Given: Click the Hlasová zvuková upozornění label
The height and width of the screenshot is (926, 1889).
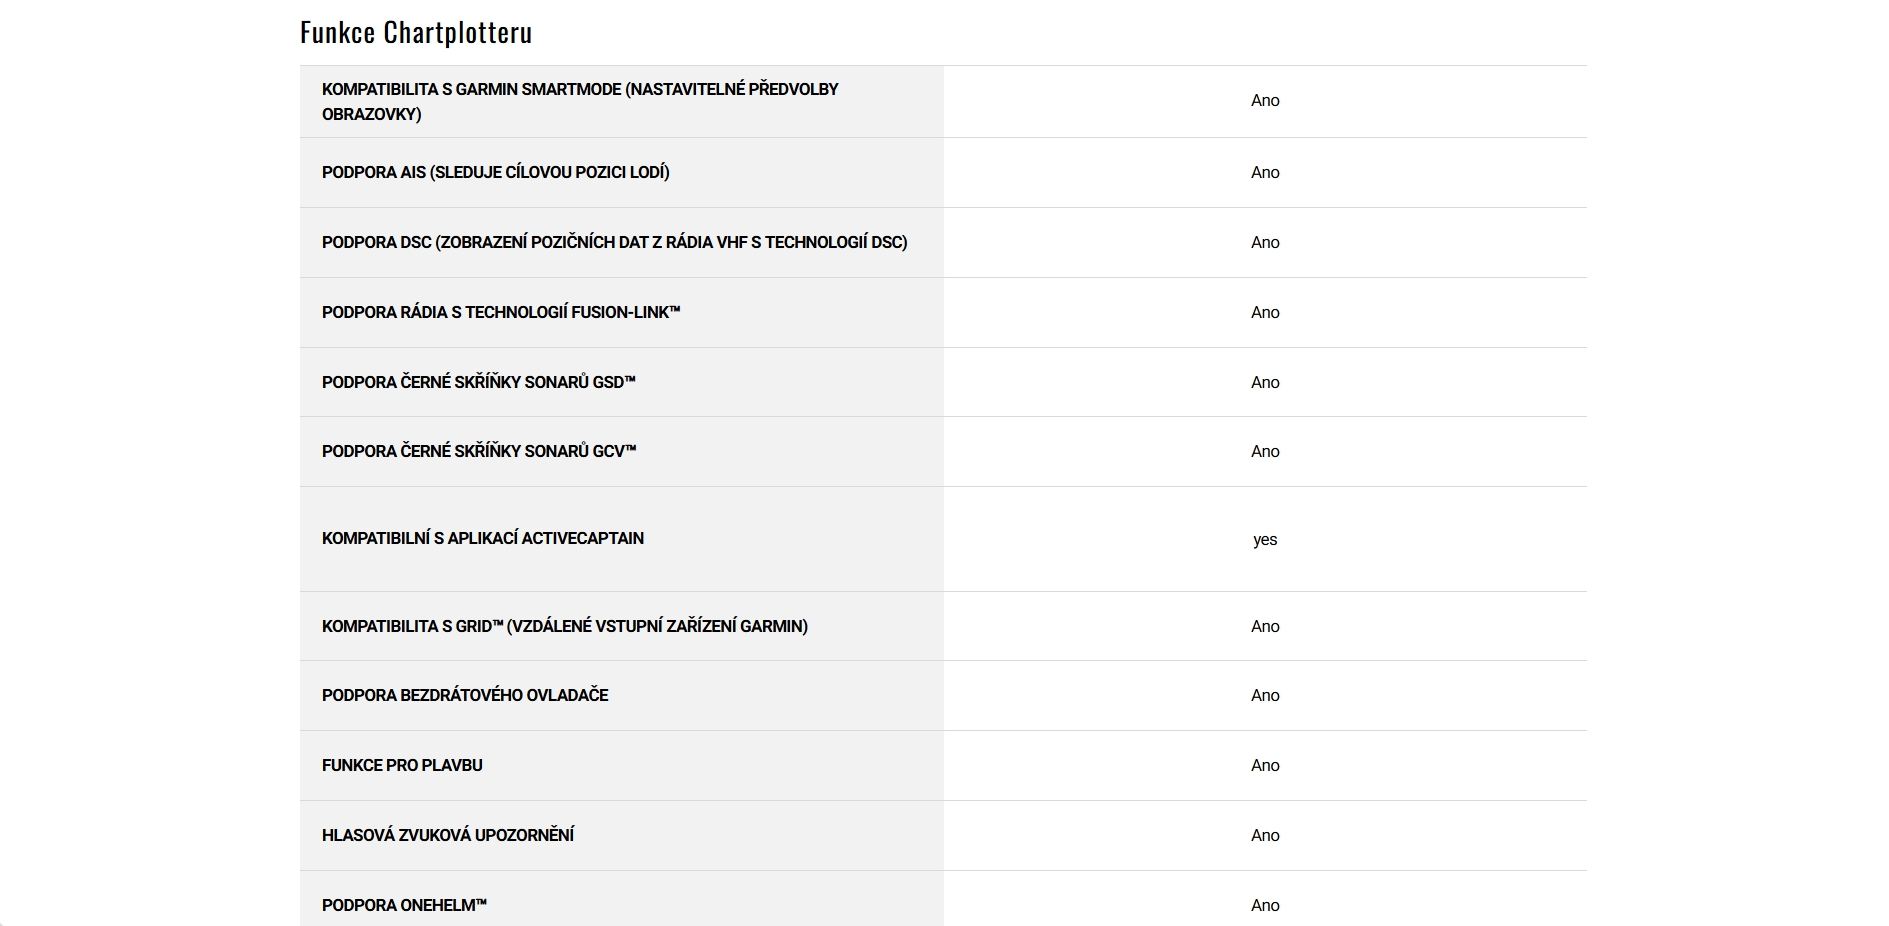Looking at the screenshot, I should [x=447, y=835].
